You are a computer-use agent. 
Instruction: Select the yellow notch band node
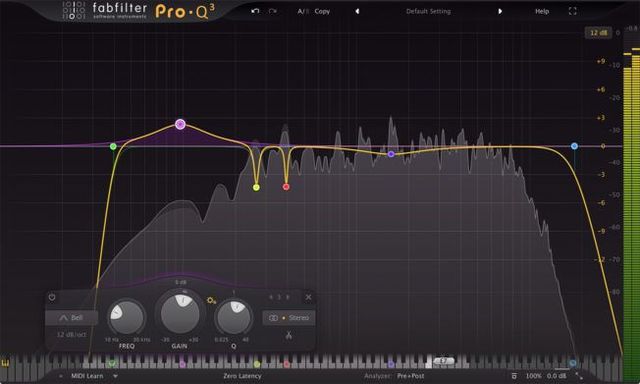[256, 187]
